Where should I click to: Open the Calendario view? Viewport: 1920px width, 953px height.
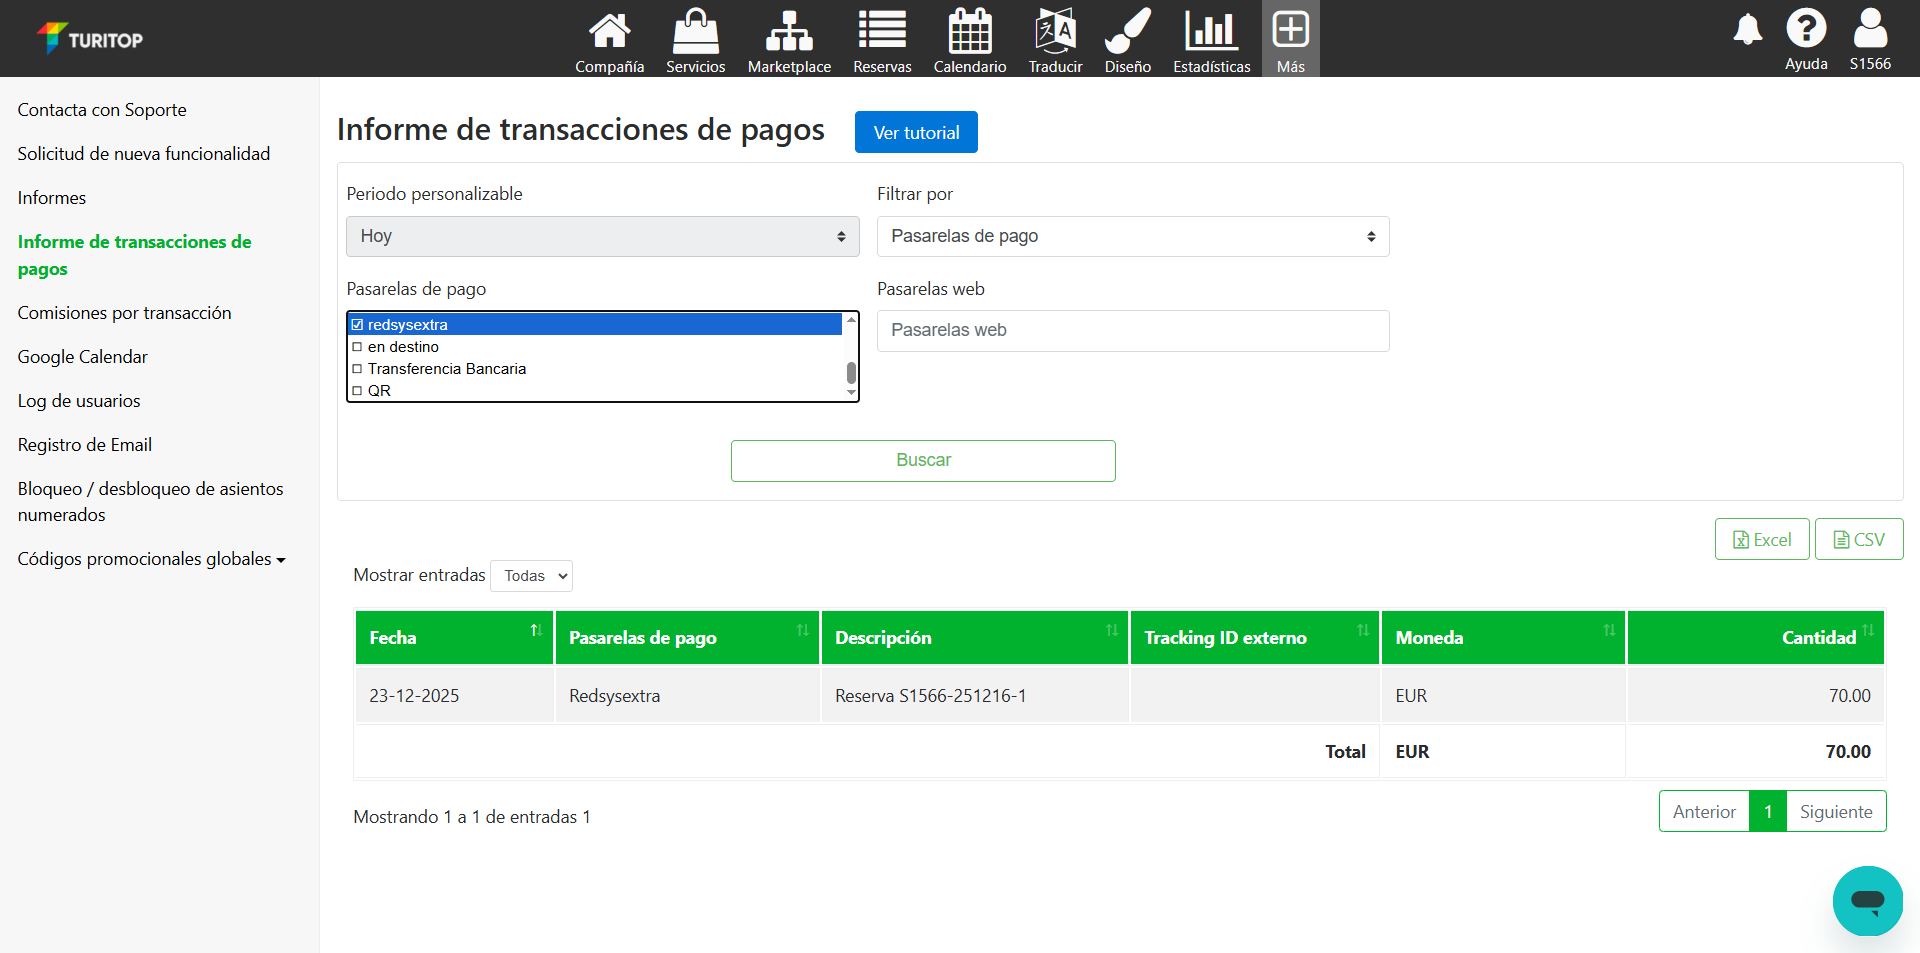968,38
